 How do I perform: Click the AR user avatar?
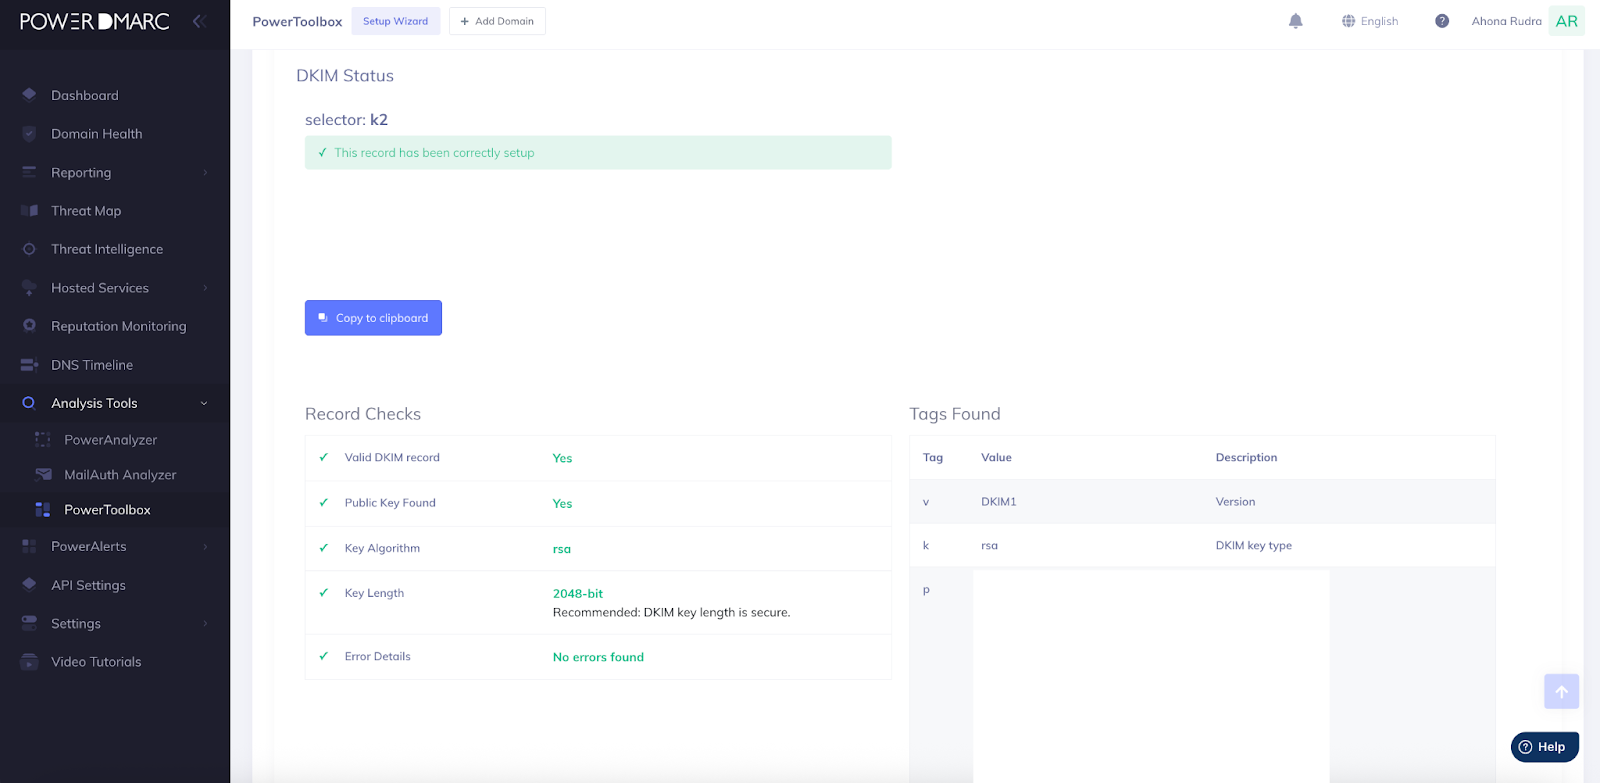tap(1567, 21)
